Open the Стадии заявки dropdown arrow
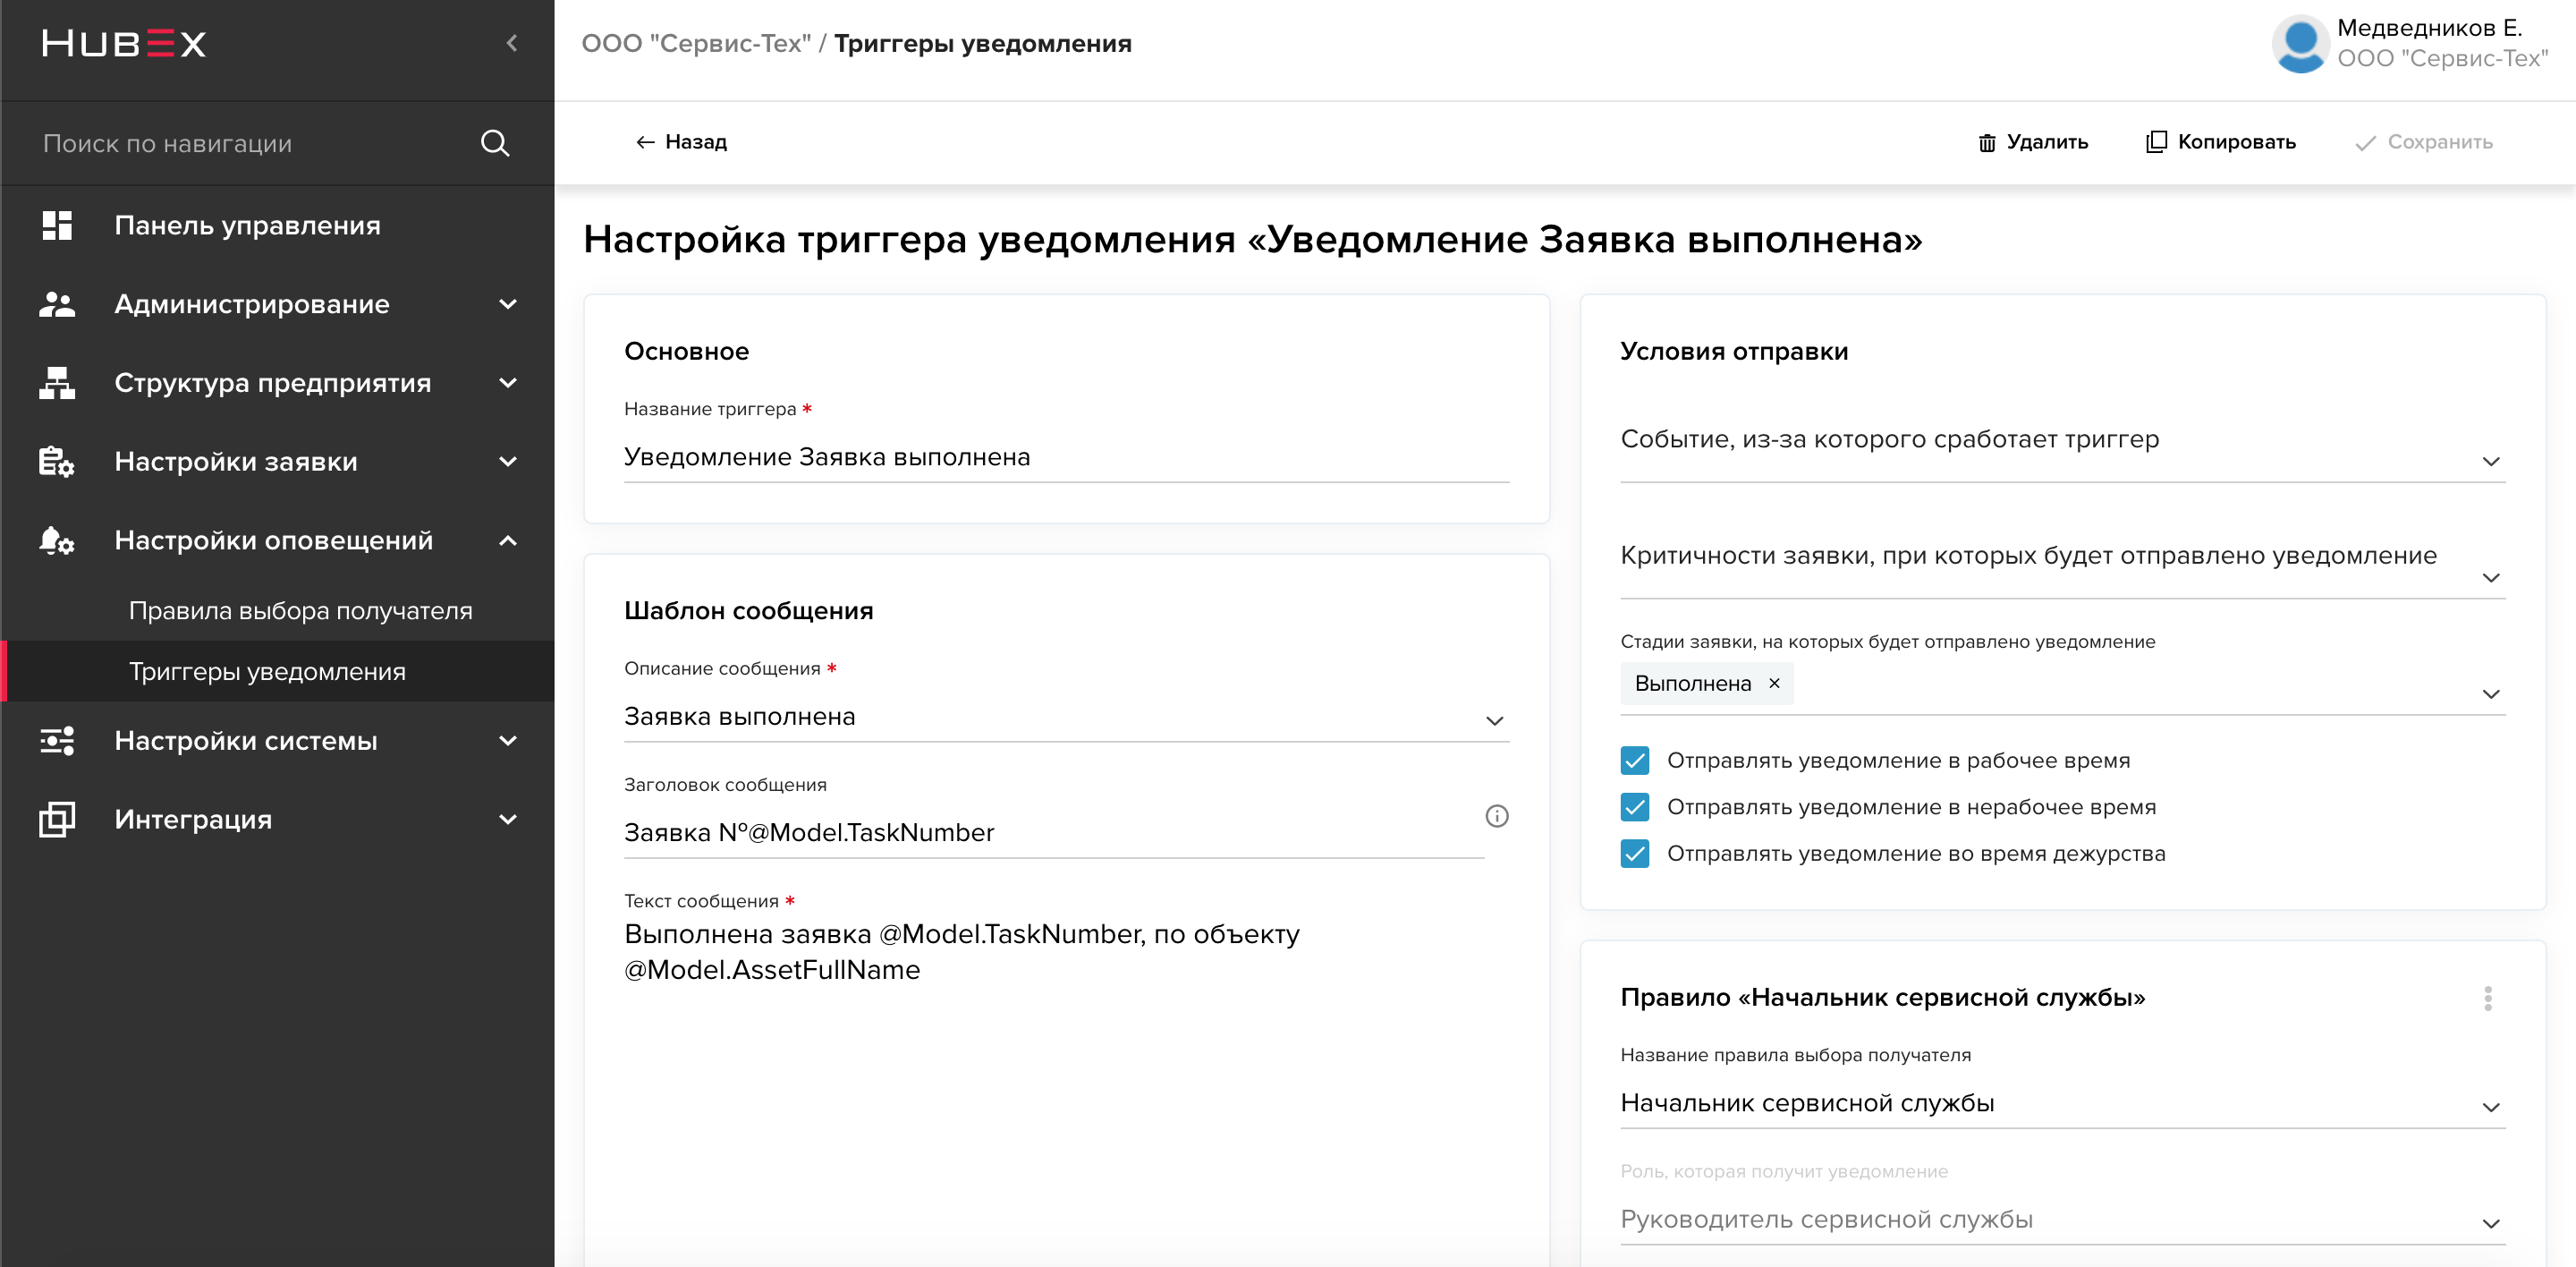Screen dimensions: 2576x1267 [2491, 694]
